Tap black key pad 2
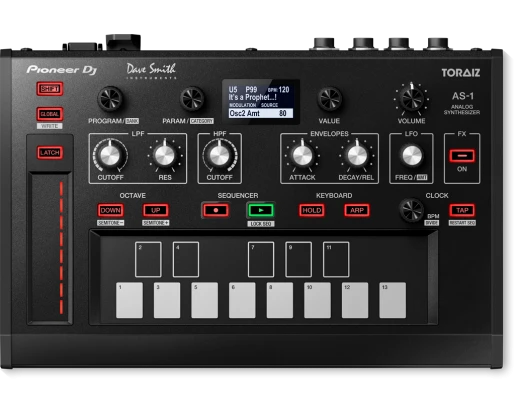Image resolution: width=515 pixels, height=415 pixels. coord(148,259)
